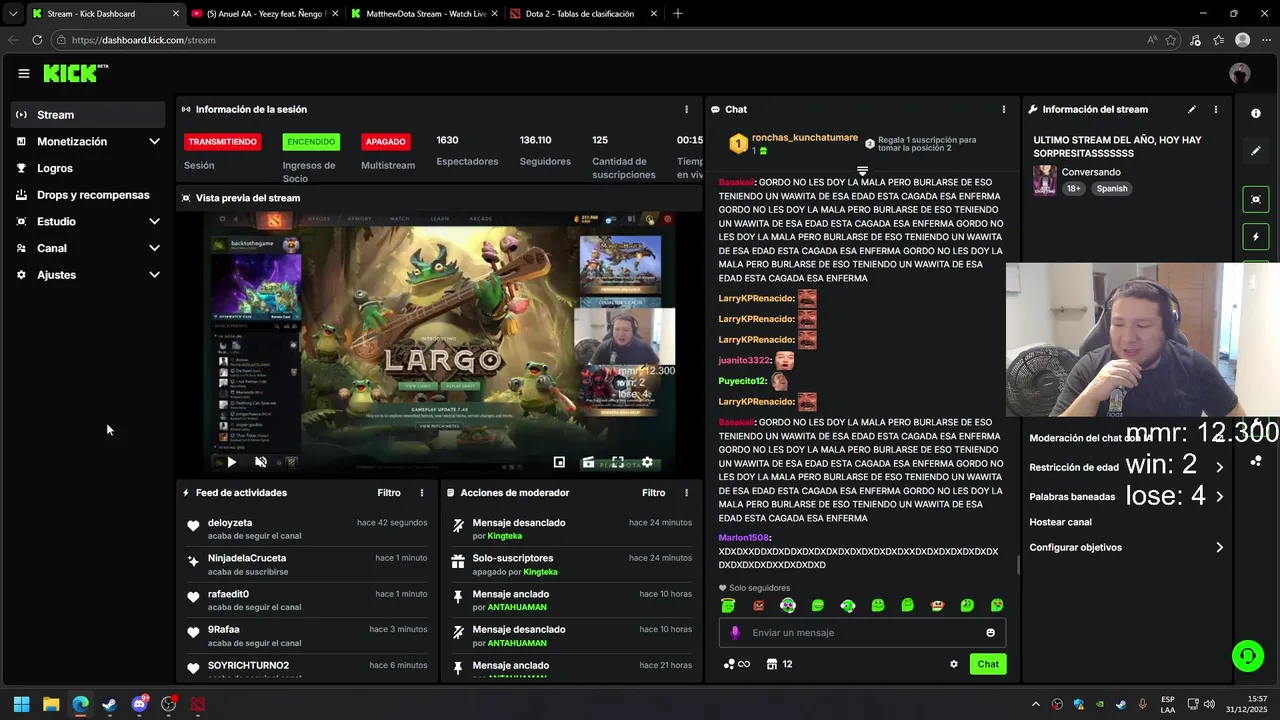
Task: Open ANTAHUAMAN's Mensaje anclado entry
Action: (x=571, y=600)
